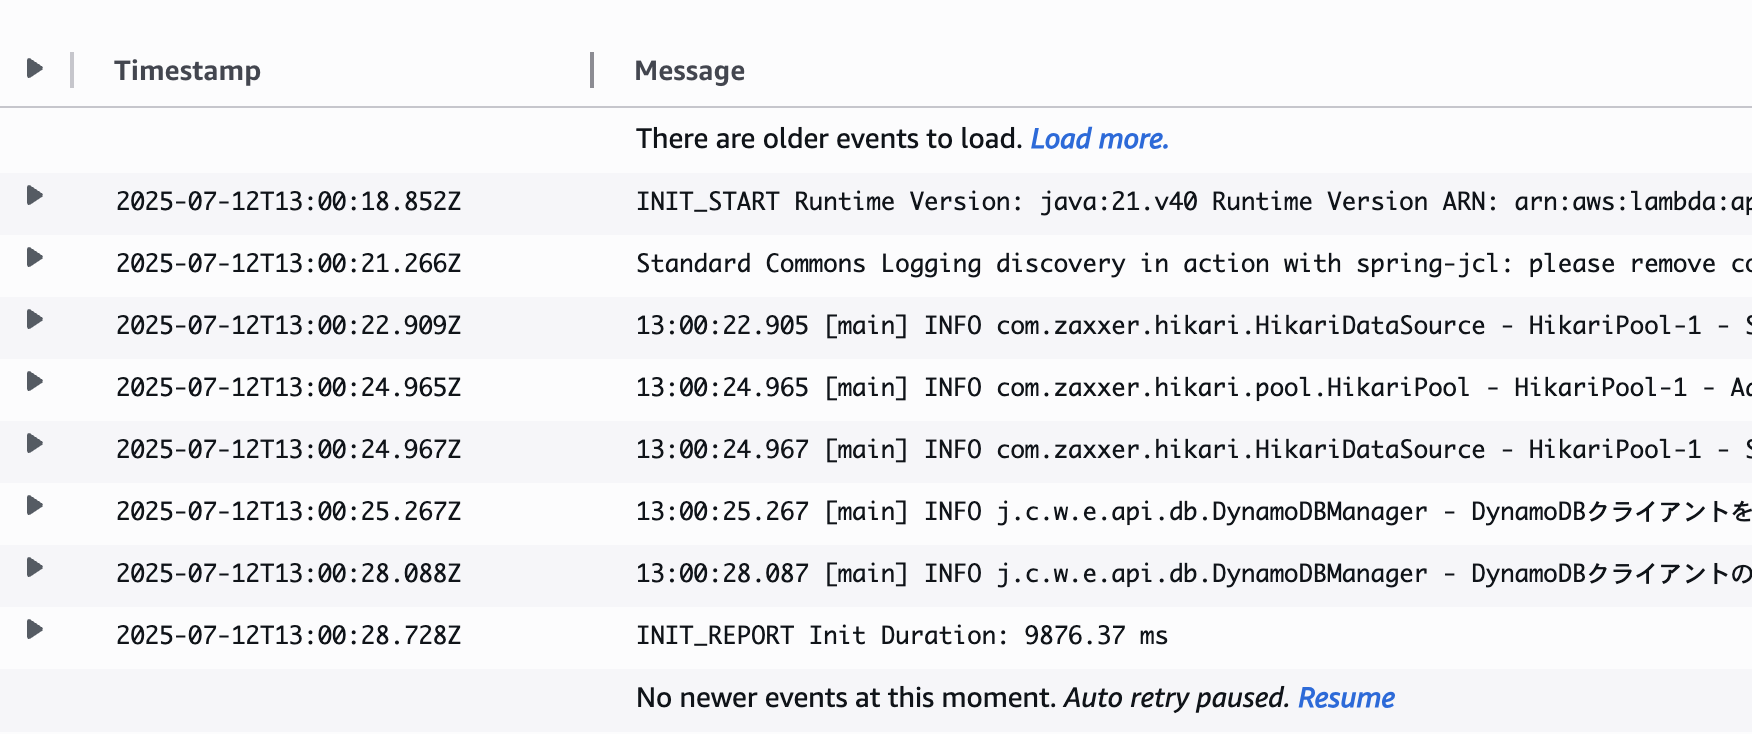
Task: Expand the INIT_START log event row
Action: 35,196
